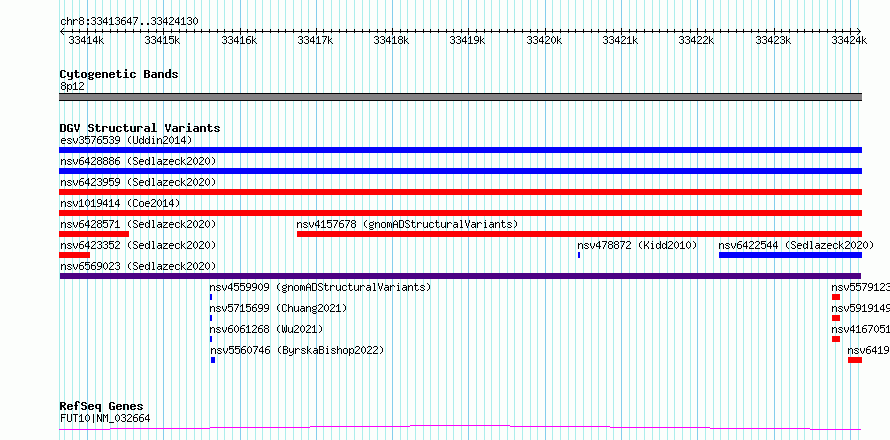
Task: Open nsv5560746 (ByrskaBishop2022) label
Action: (x=297, y=350)
